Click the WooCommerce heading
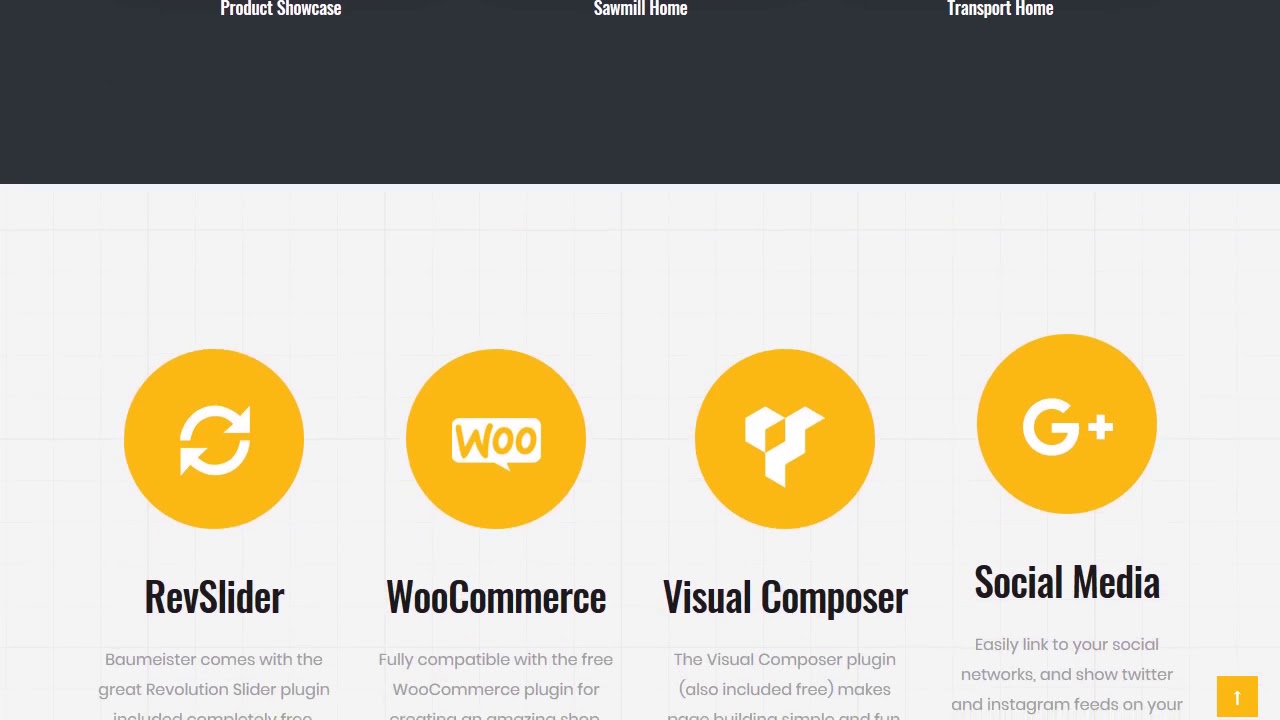This screenshot has height=720, width=1280. [x=496, y=597]
